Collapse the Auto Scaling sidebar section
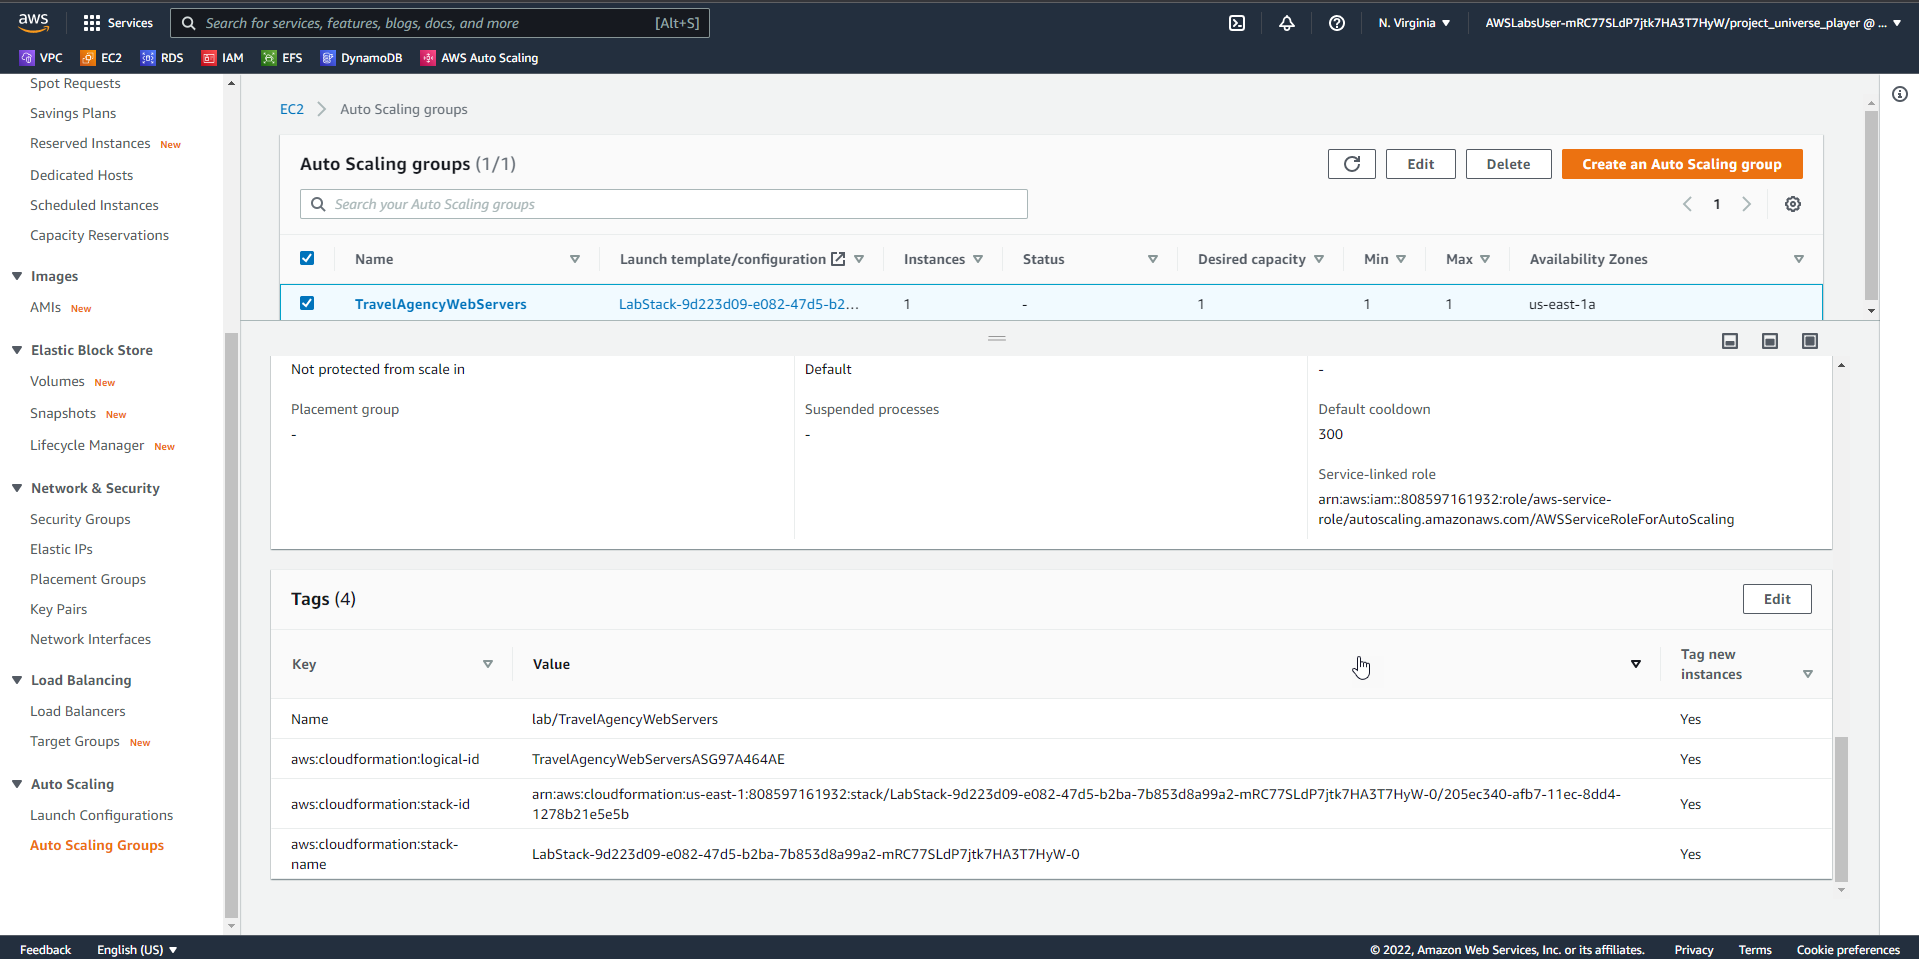The width and height of the screenshot is (1919, 959). click(17, 784)
